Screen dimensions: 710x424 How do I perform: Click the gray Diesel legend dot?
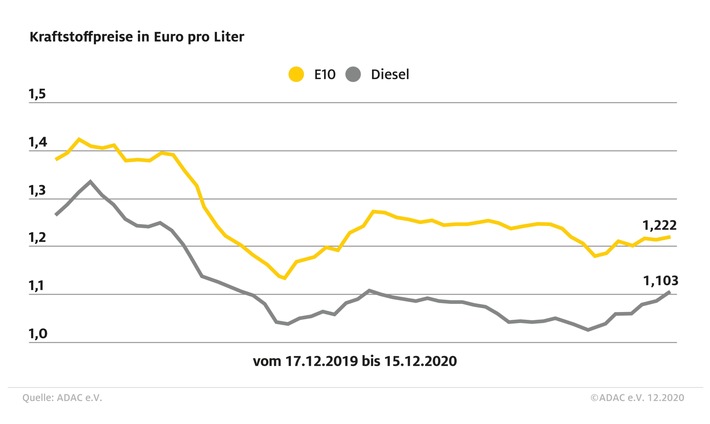[353, 73]
